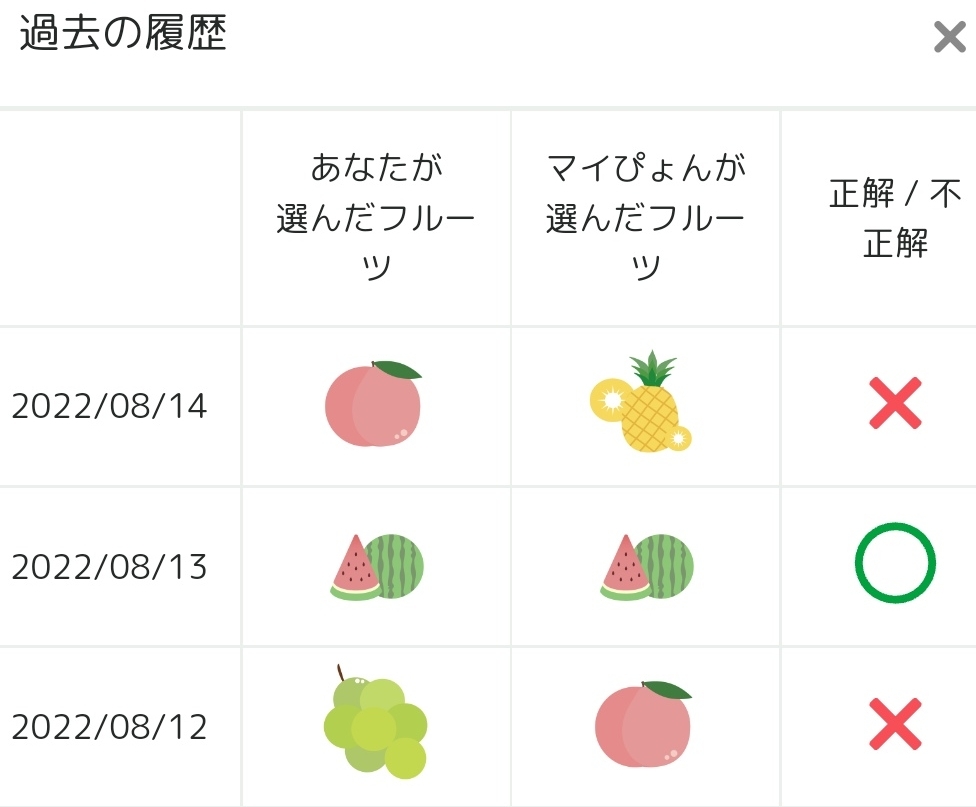Click the peach マイぴょん chose on 2022/08/12
Screen dimensions: 976x807
pos(643,724)
